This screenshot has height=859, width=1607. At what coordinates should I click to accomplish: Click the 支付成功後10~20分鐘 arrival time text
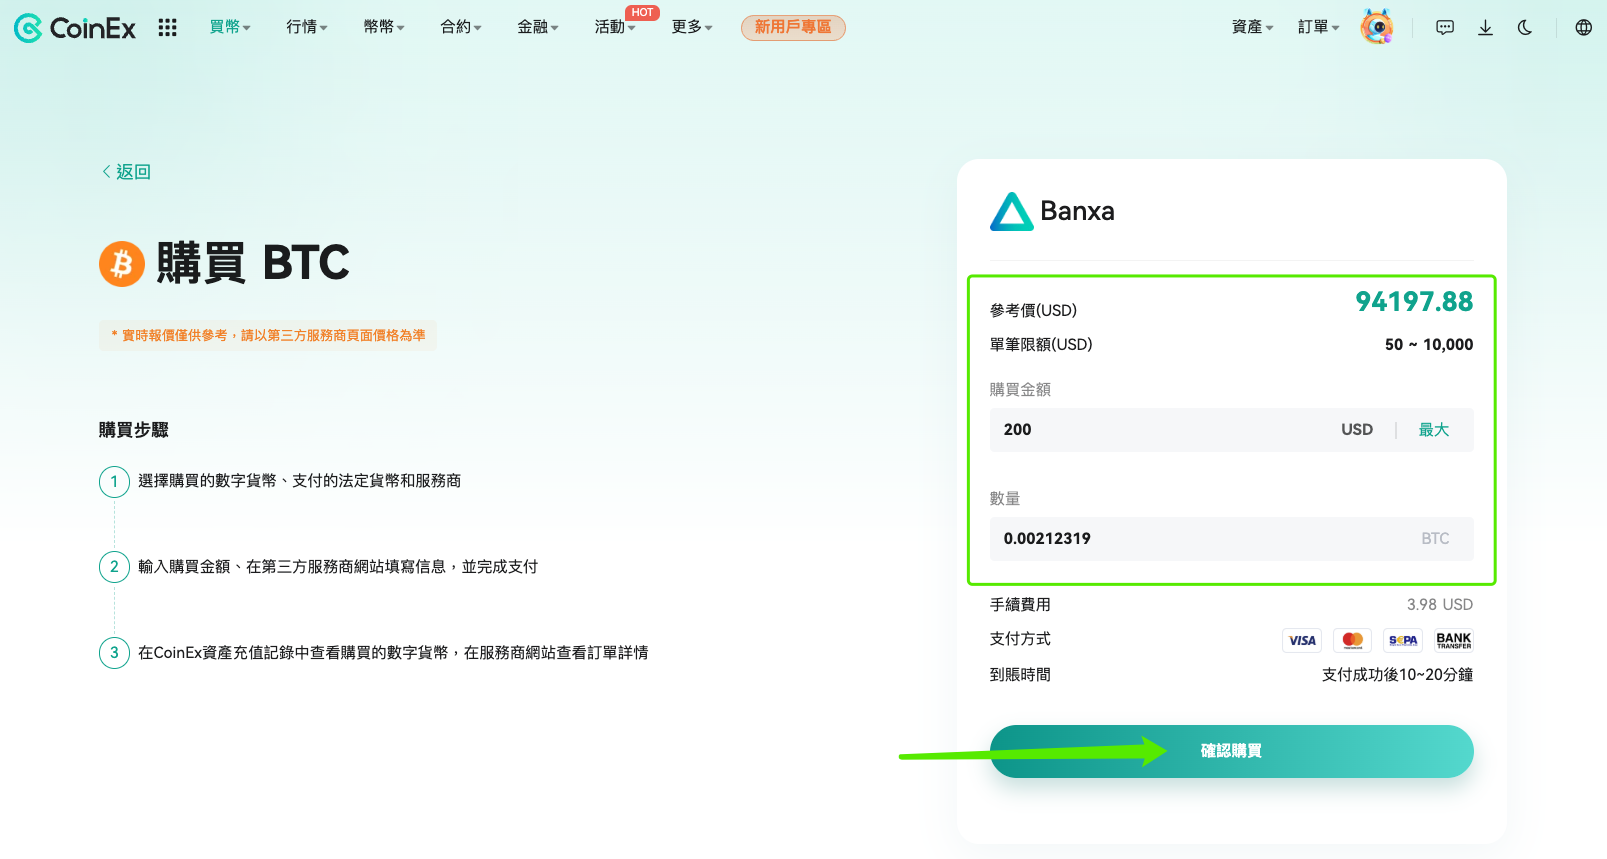pos(1398,675)
